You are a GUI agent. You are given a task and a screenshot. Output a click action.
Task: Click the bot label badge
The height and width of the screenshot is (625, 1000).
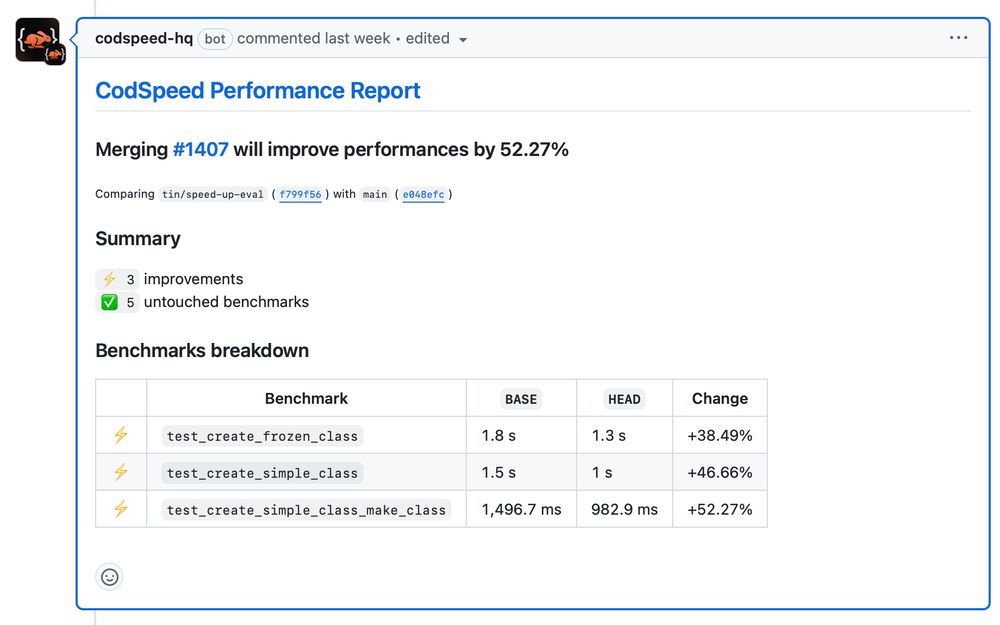[215, 39]
